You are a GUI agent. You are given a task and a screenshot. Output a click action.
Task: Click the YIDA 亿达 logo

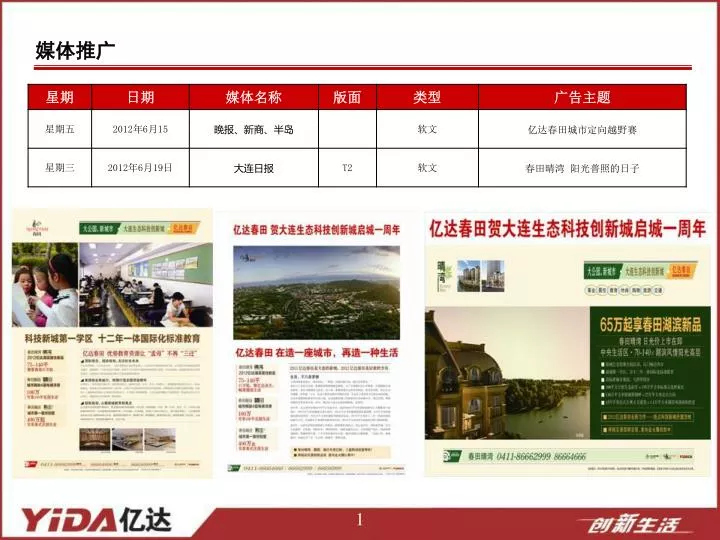(96, 521)
